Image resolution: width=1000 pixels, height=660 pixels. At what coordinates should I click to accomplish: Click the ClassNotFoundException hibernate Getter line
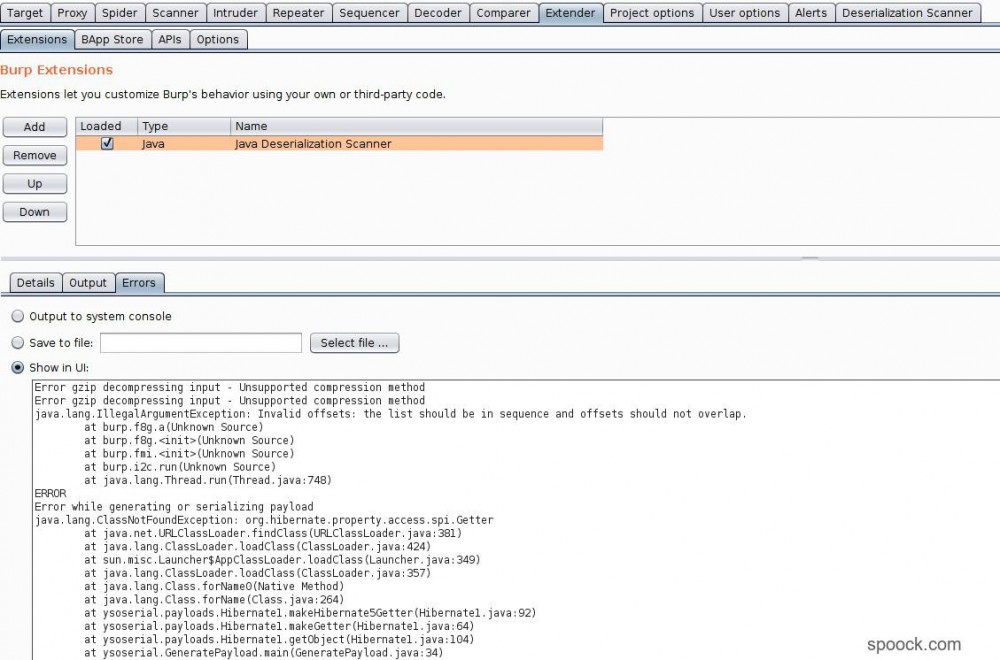pyautogui.click(x=264, y=520)
